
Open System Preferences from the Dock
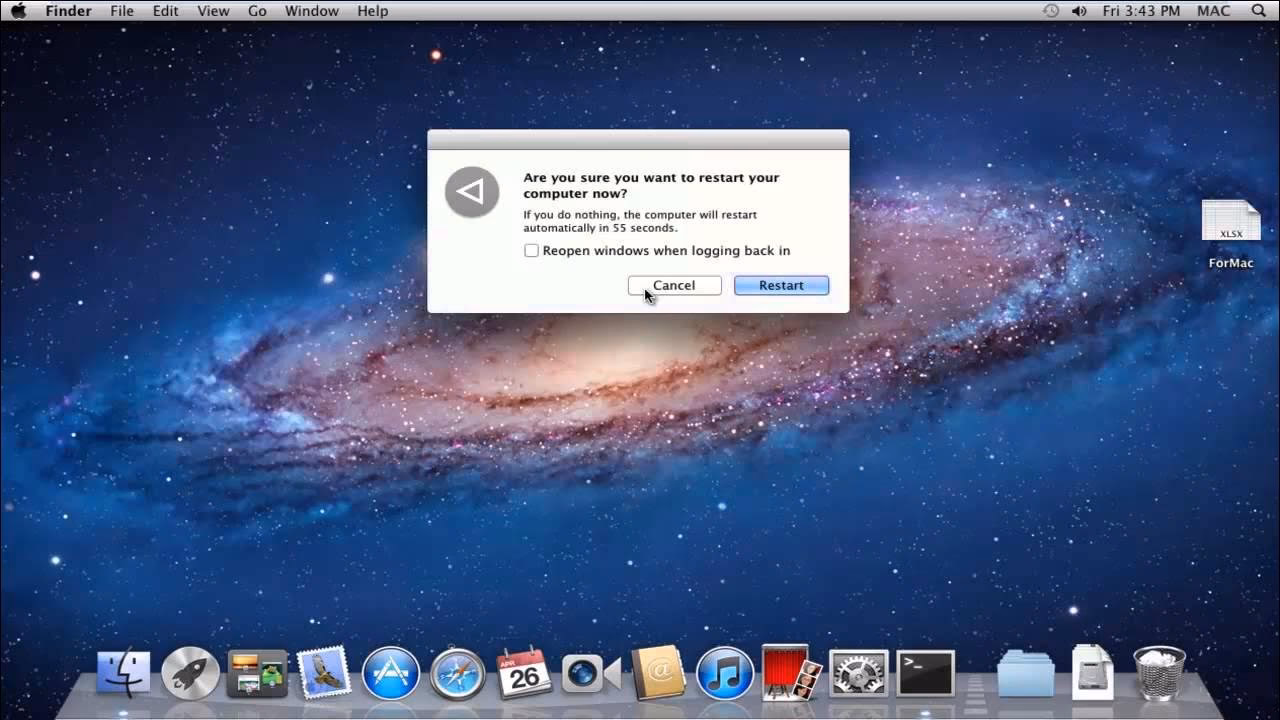pyautogui.click(x=857, y=673)
